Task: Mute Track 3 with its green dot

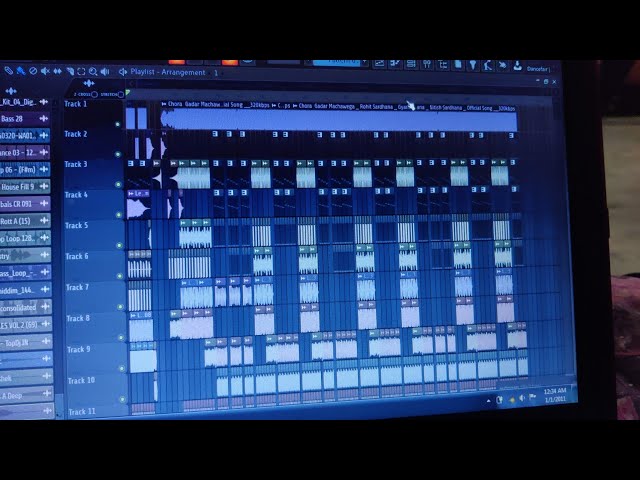Action: [x=118, y=184]
